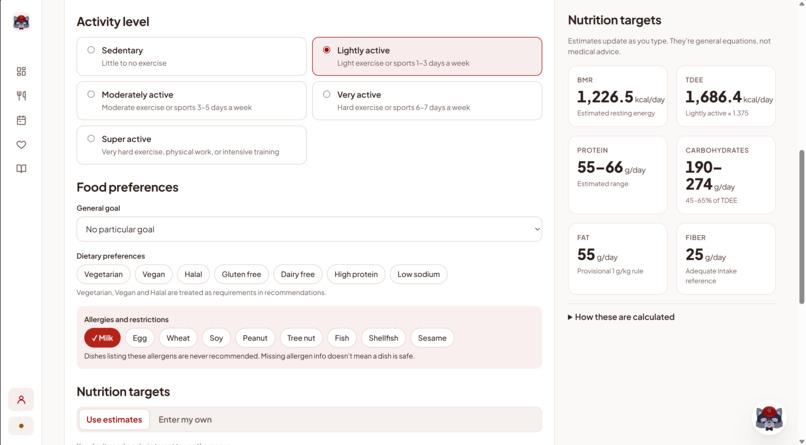The image size is (806, 445).
Task: Toggle the Fish allergy chip
Action: (342, 338)
